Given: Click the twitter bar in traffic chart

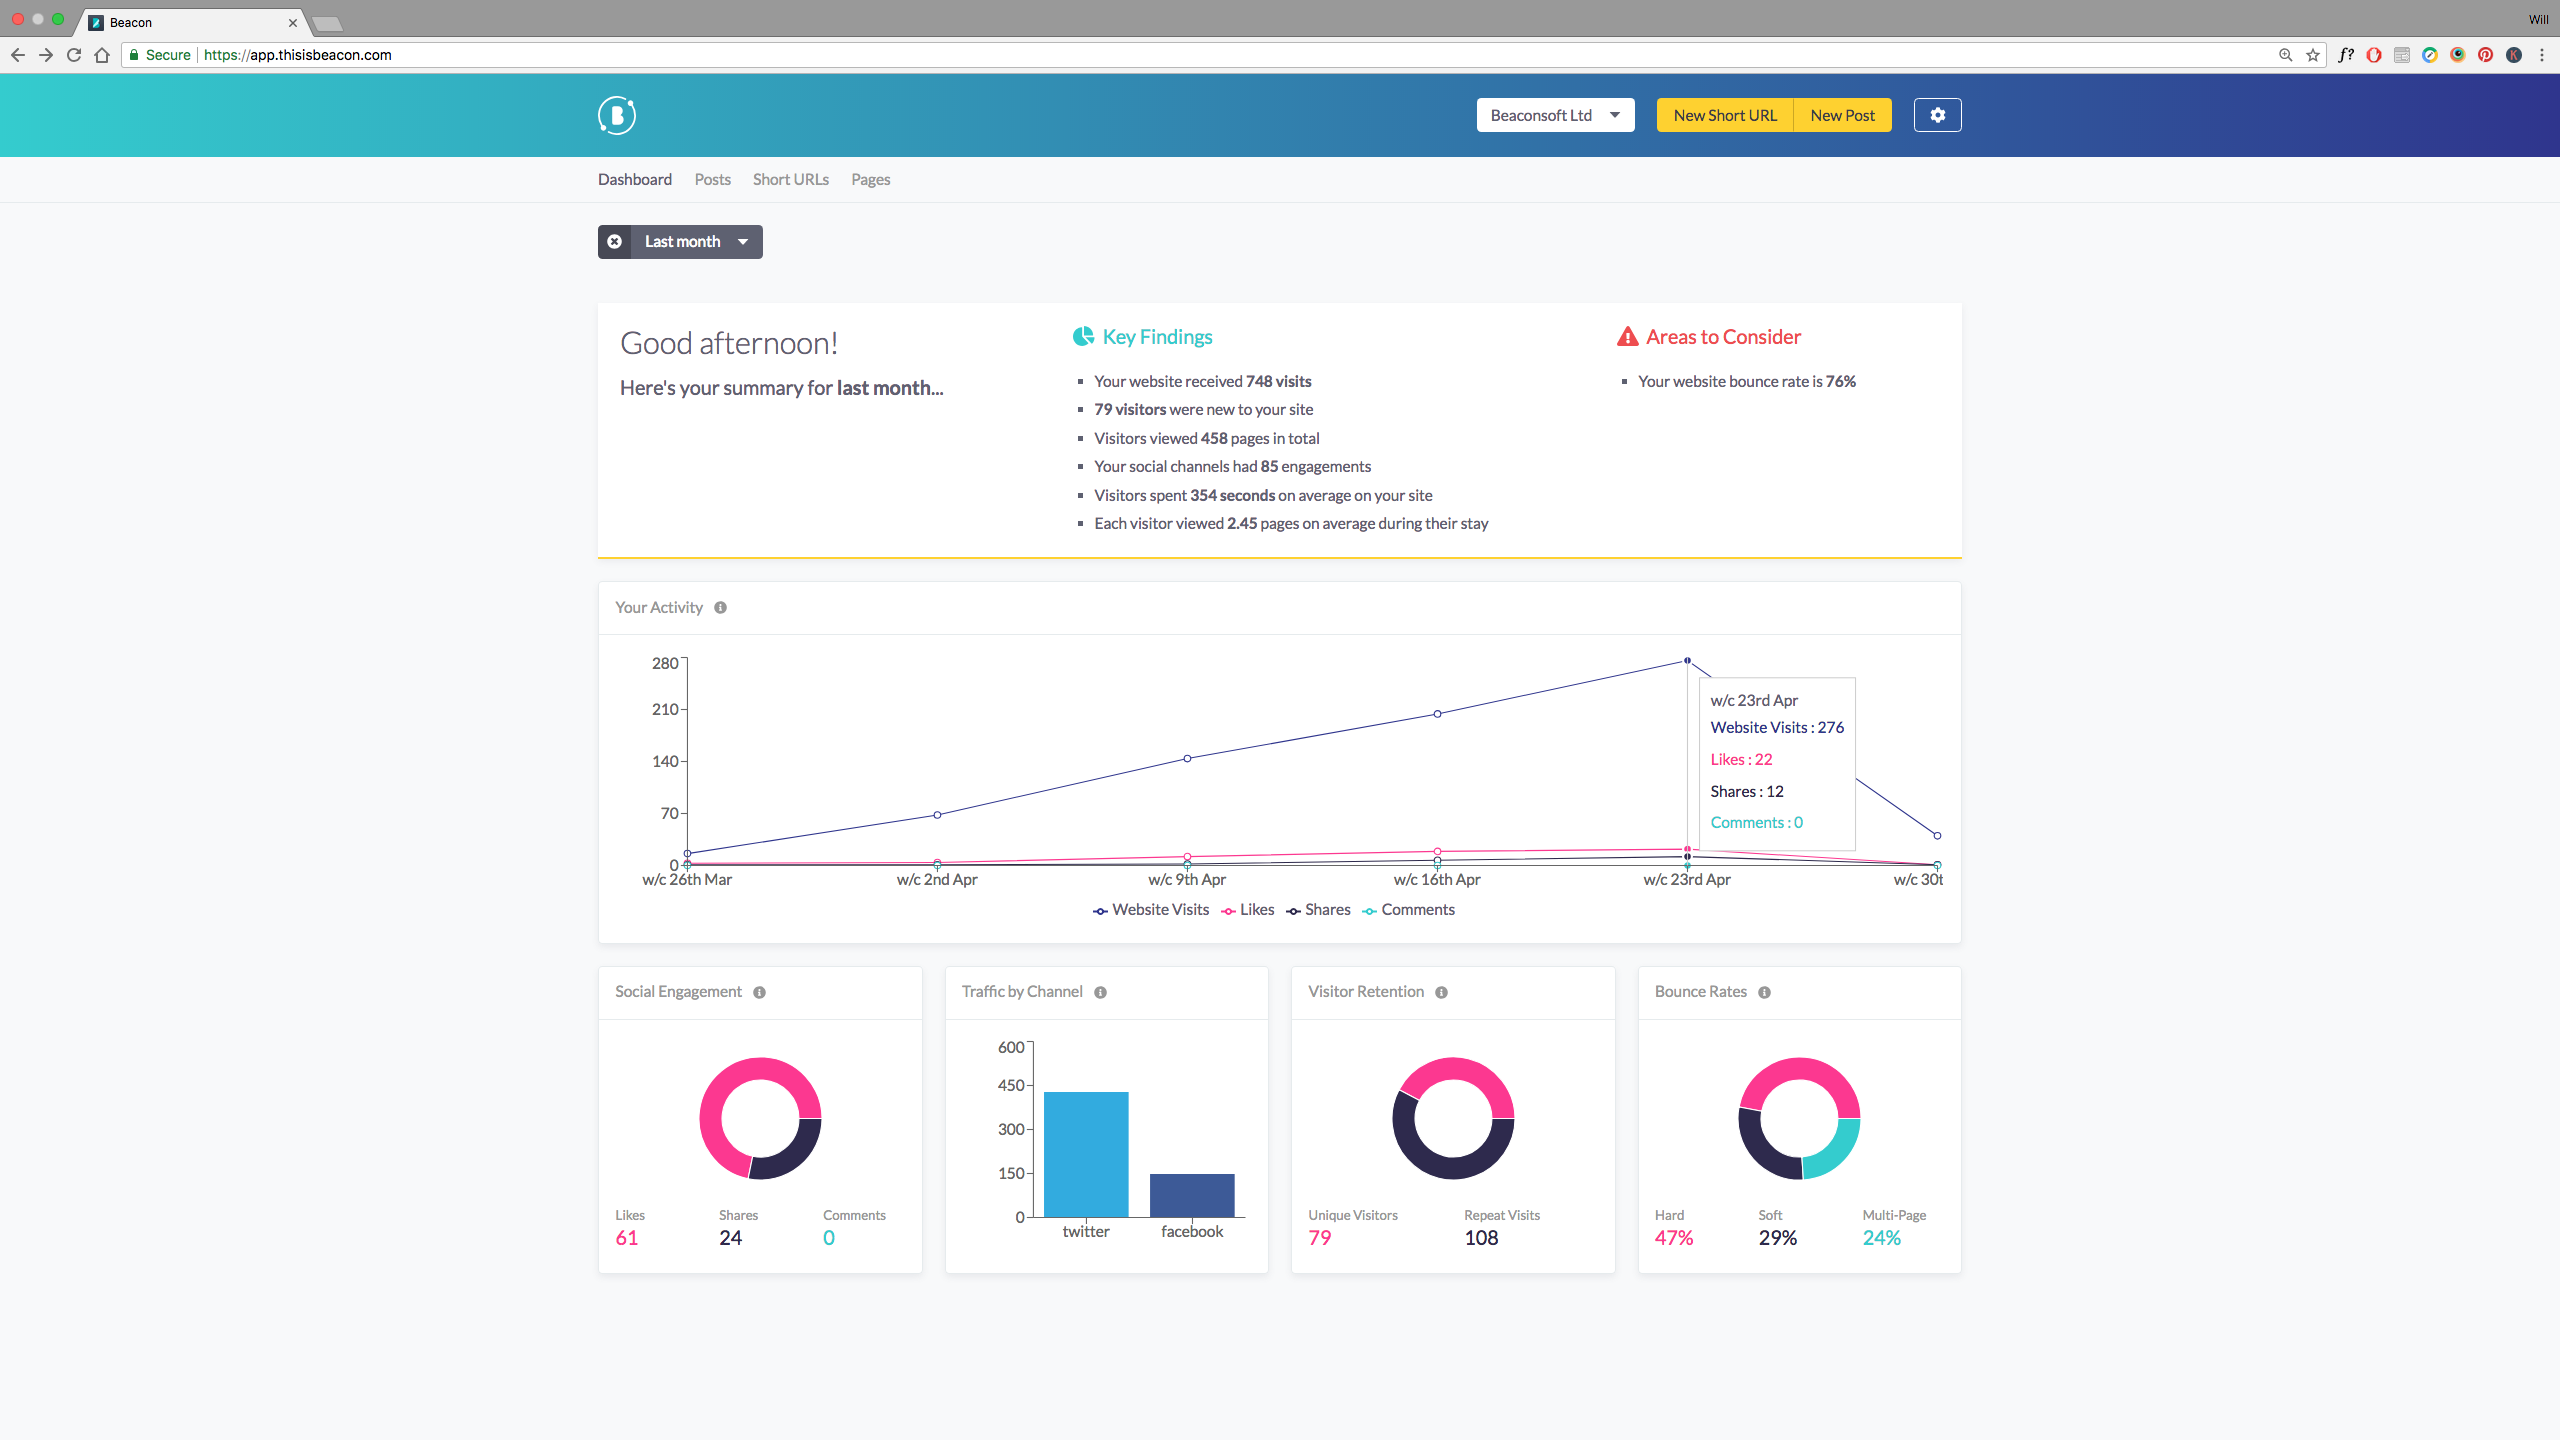Looking at the screenshot, I should tap(1086, 1154).
